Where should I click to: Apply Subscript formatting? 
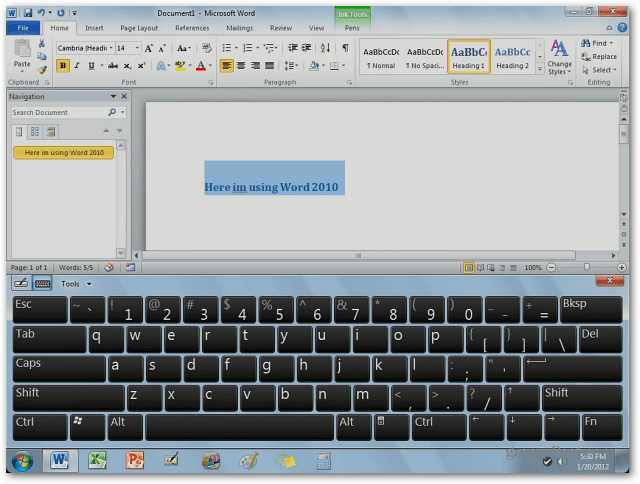(x=128, y=66)
